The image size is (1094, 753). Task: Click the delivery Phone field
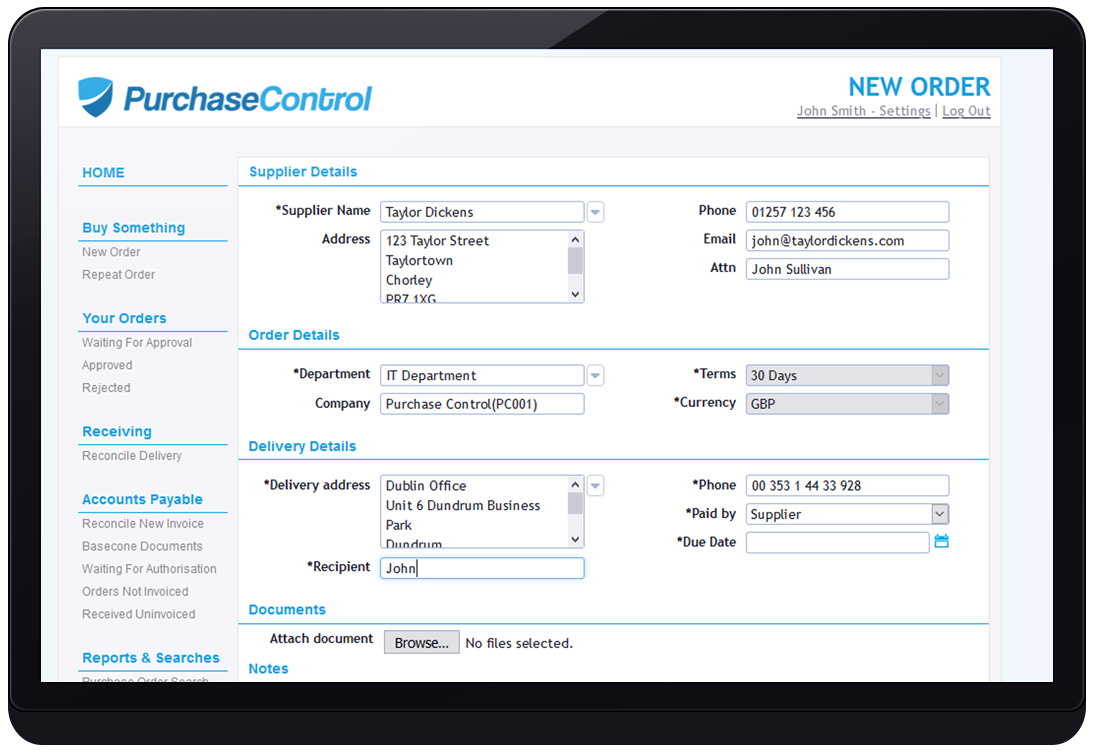[x=848, y=486]
